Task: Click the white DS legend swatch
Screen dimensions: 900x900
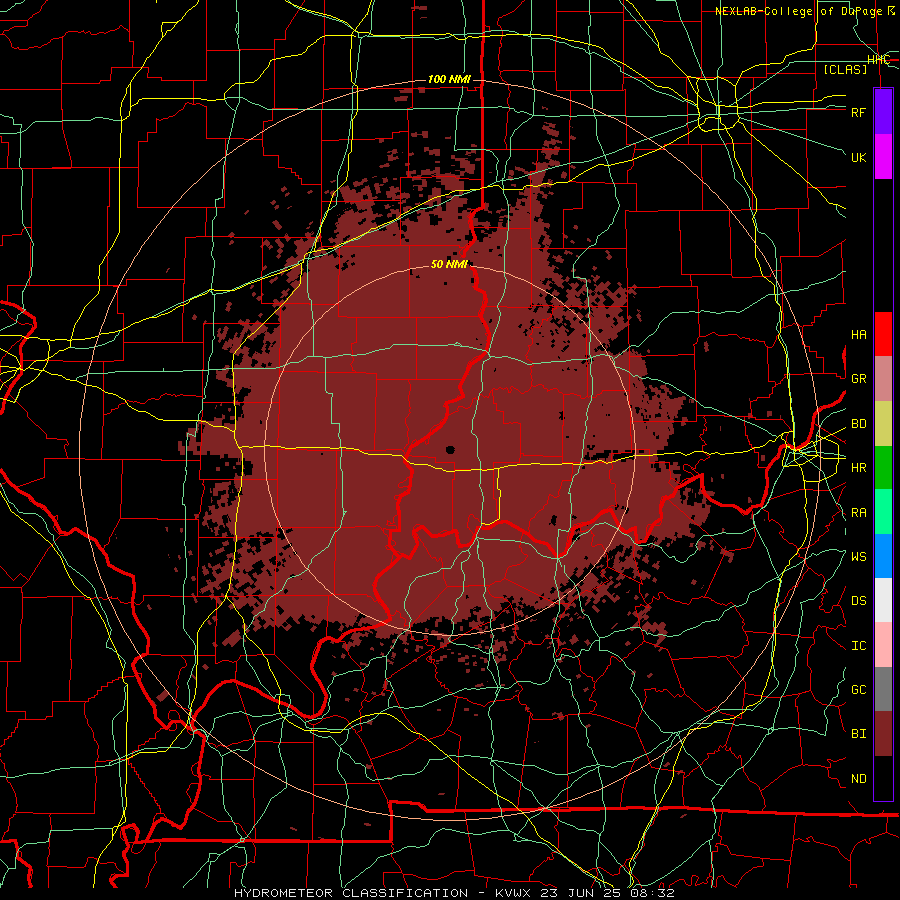Action: point(883,600)
